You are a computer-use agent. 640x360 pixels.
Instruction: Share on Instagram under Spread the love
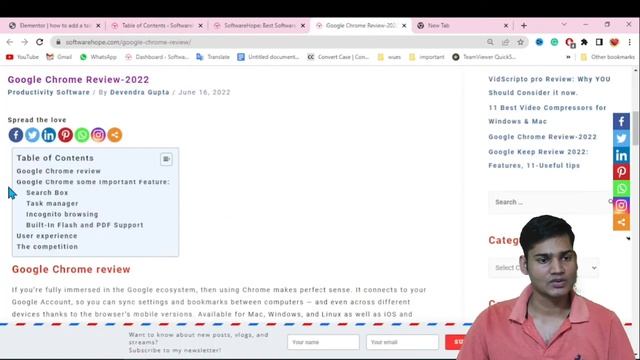[98, 135]
